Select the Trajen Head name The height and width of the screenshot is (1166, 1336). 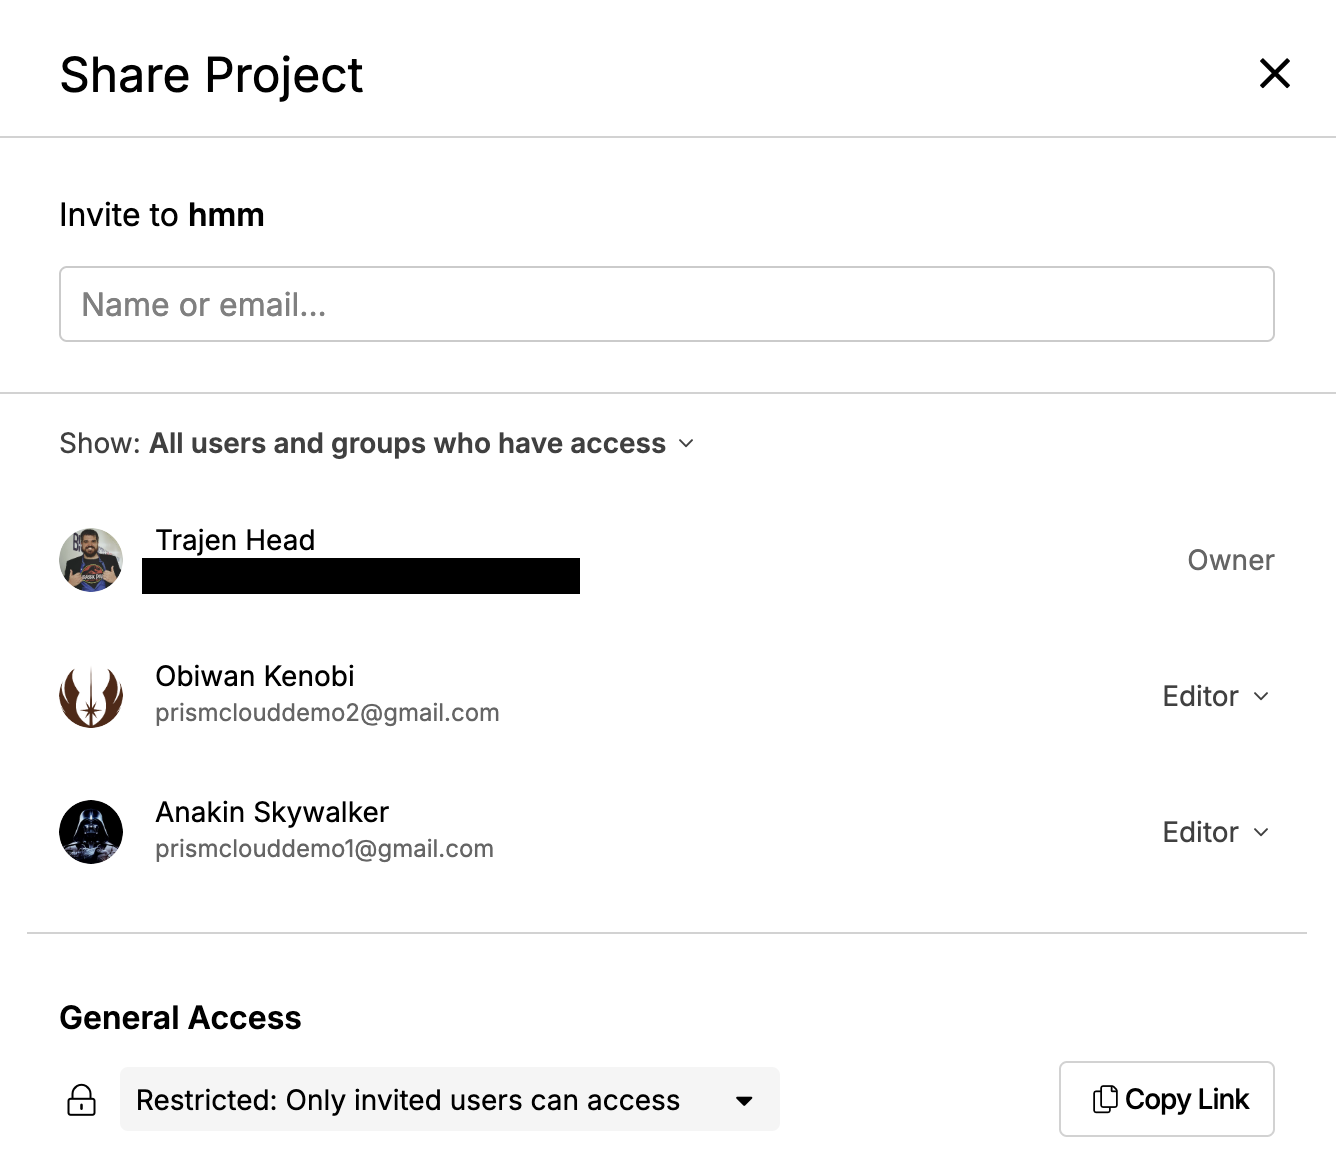tap(235, 540)
